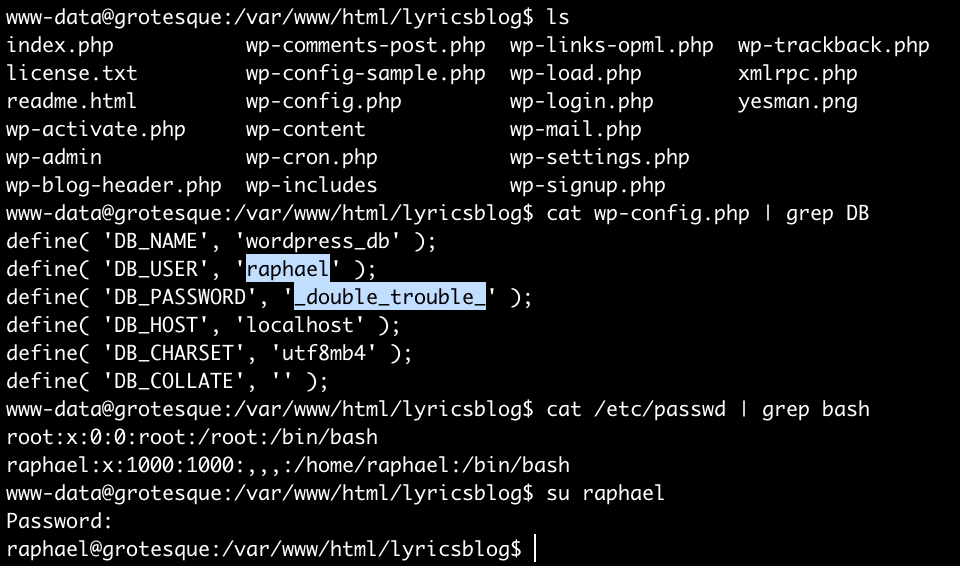Click the wp-content directory name

coord(305,129)
